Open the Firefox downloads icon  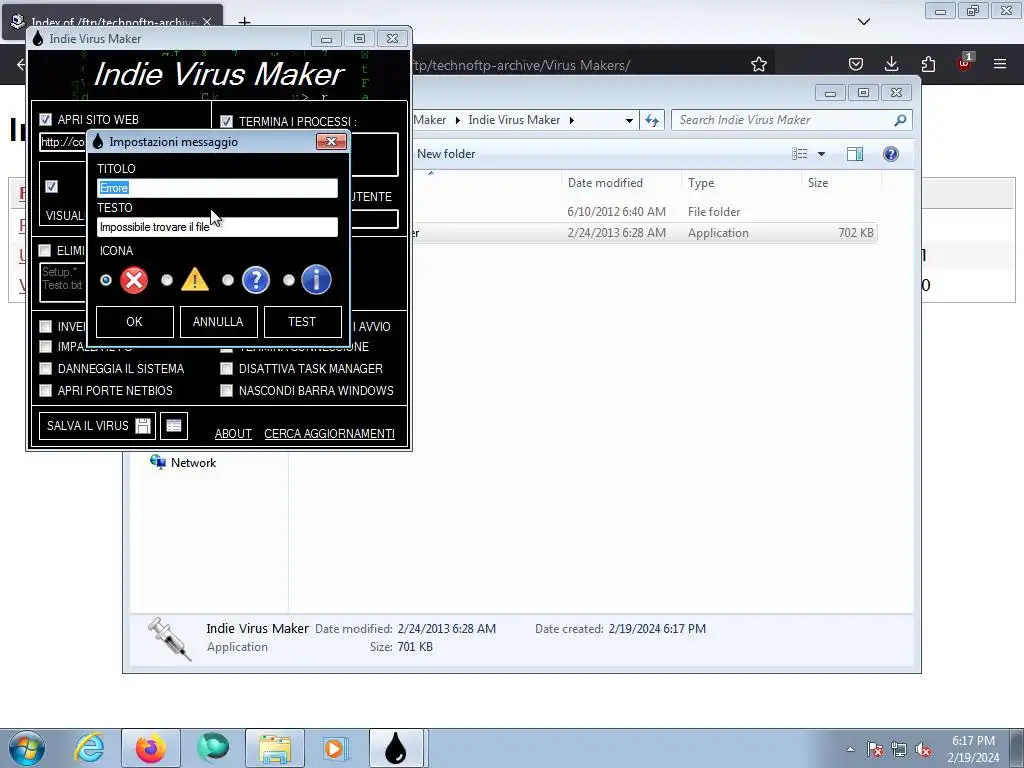[x=891, y=64]
